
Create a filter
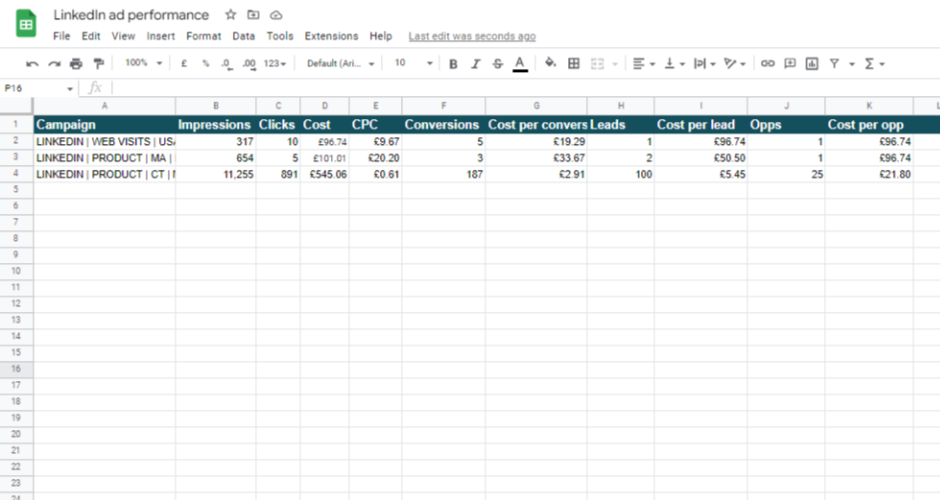point(834,64)
